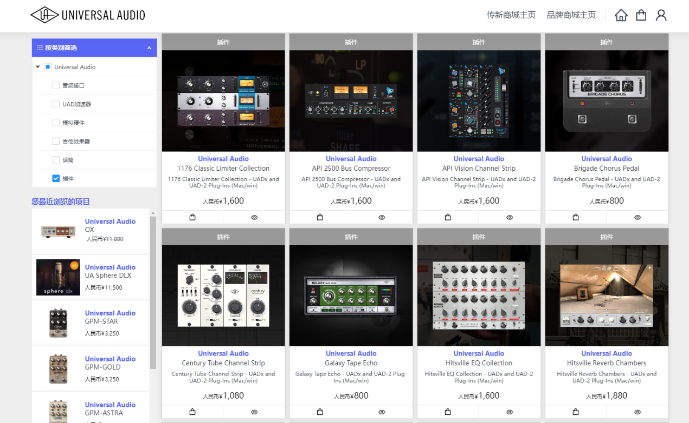The image size is (689, 423).
Task: Add Galaxy Tape Echo to cart
Action: (x=320, y=412)
